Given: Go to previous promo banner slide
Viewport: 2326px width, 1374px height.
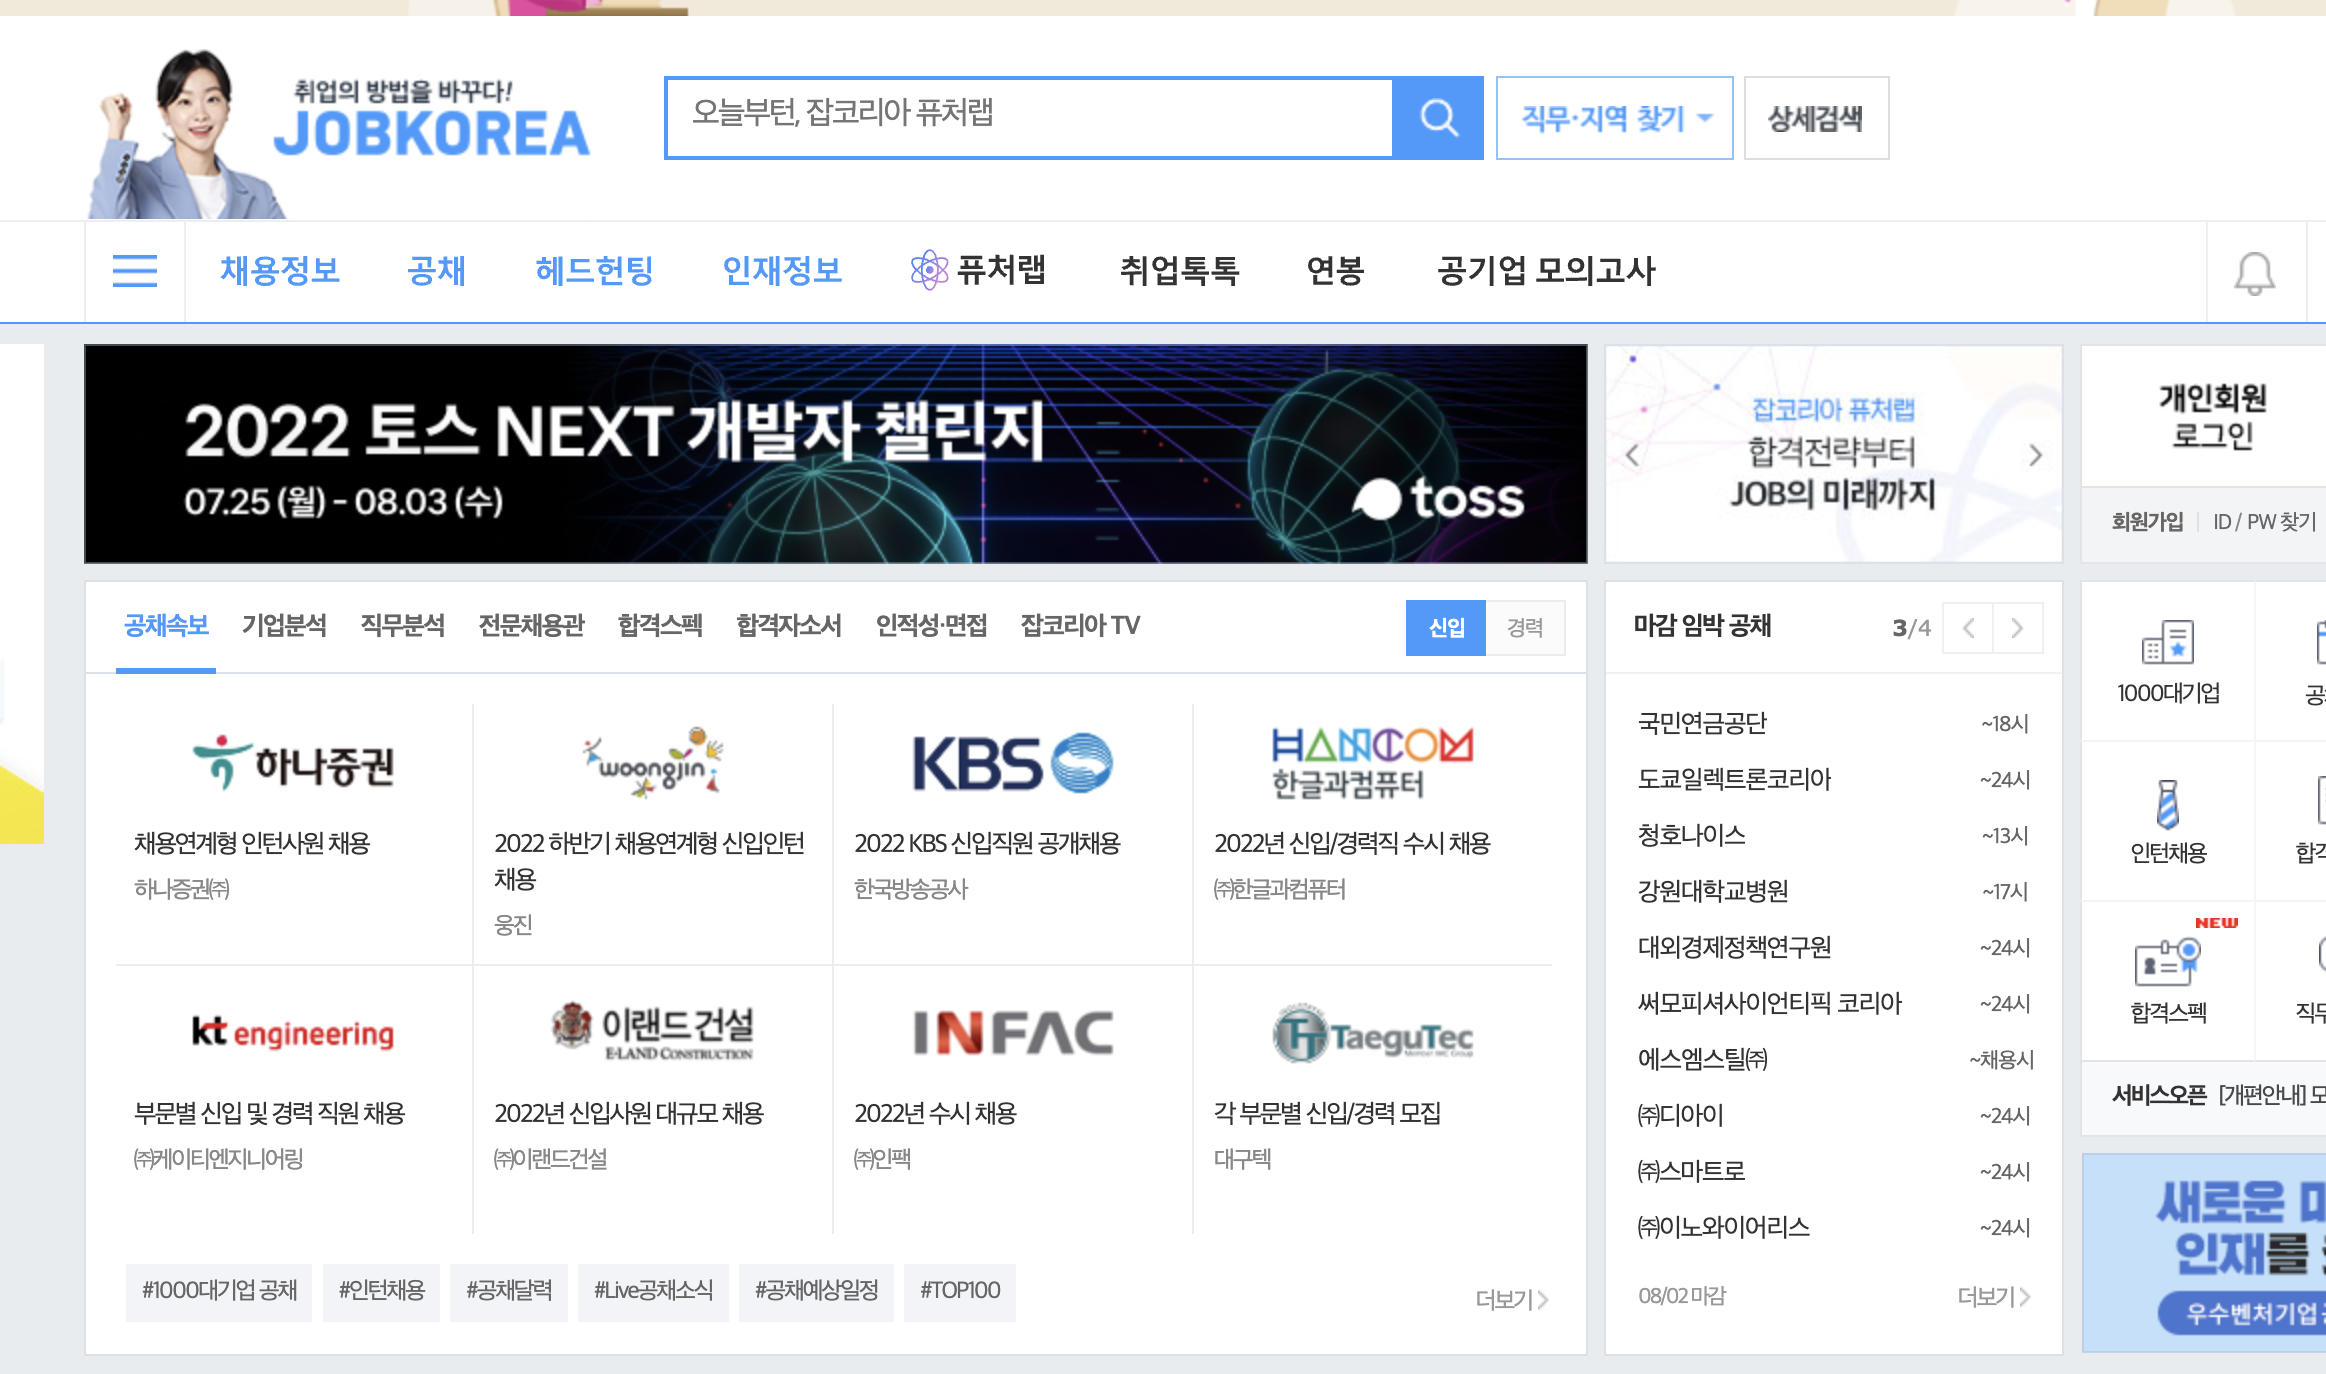Looking at the screenshot, I should coord(1632,455).
